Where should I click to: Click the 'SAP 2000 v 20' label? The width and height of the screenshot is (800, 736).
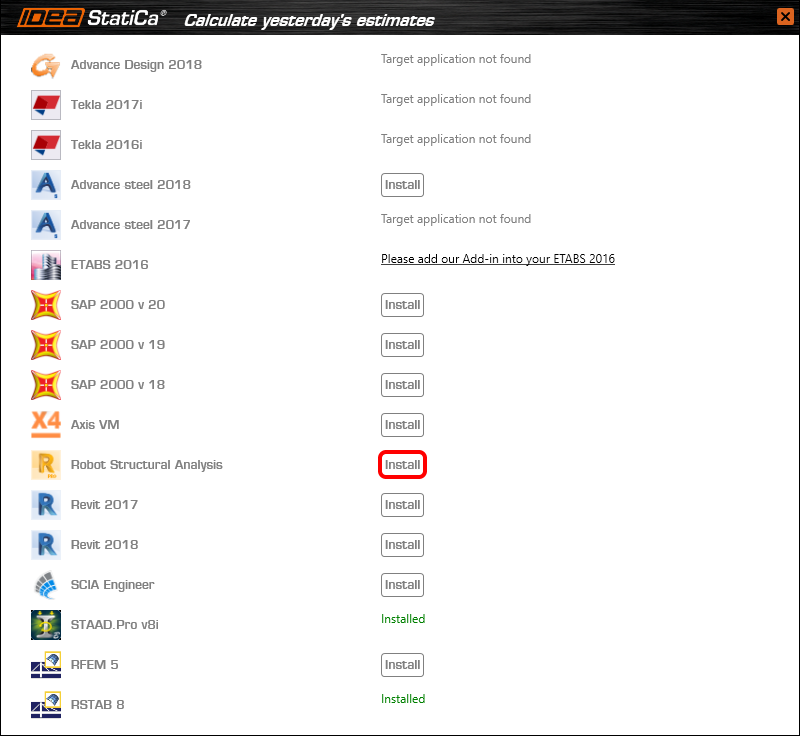(118, 304)
